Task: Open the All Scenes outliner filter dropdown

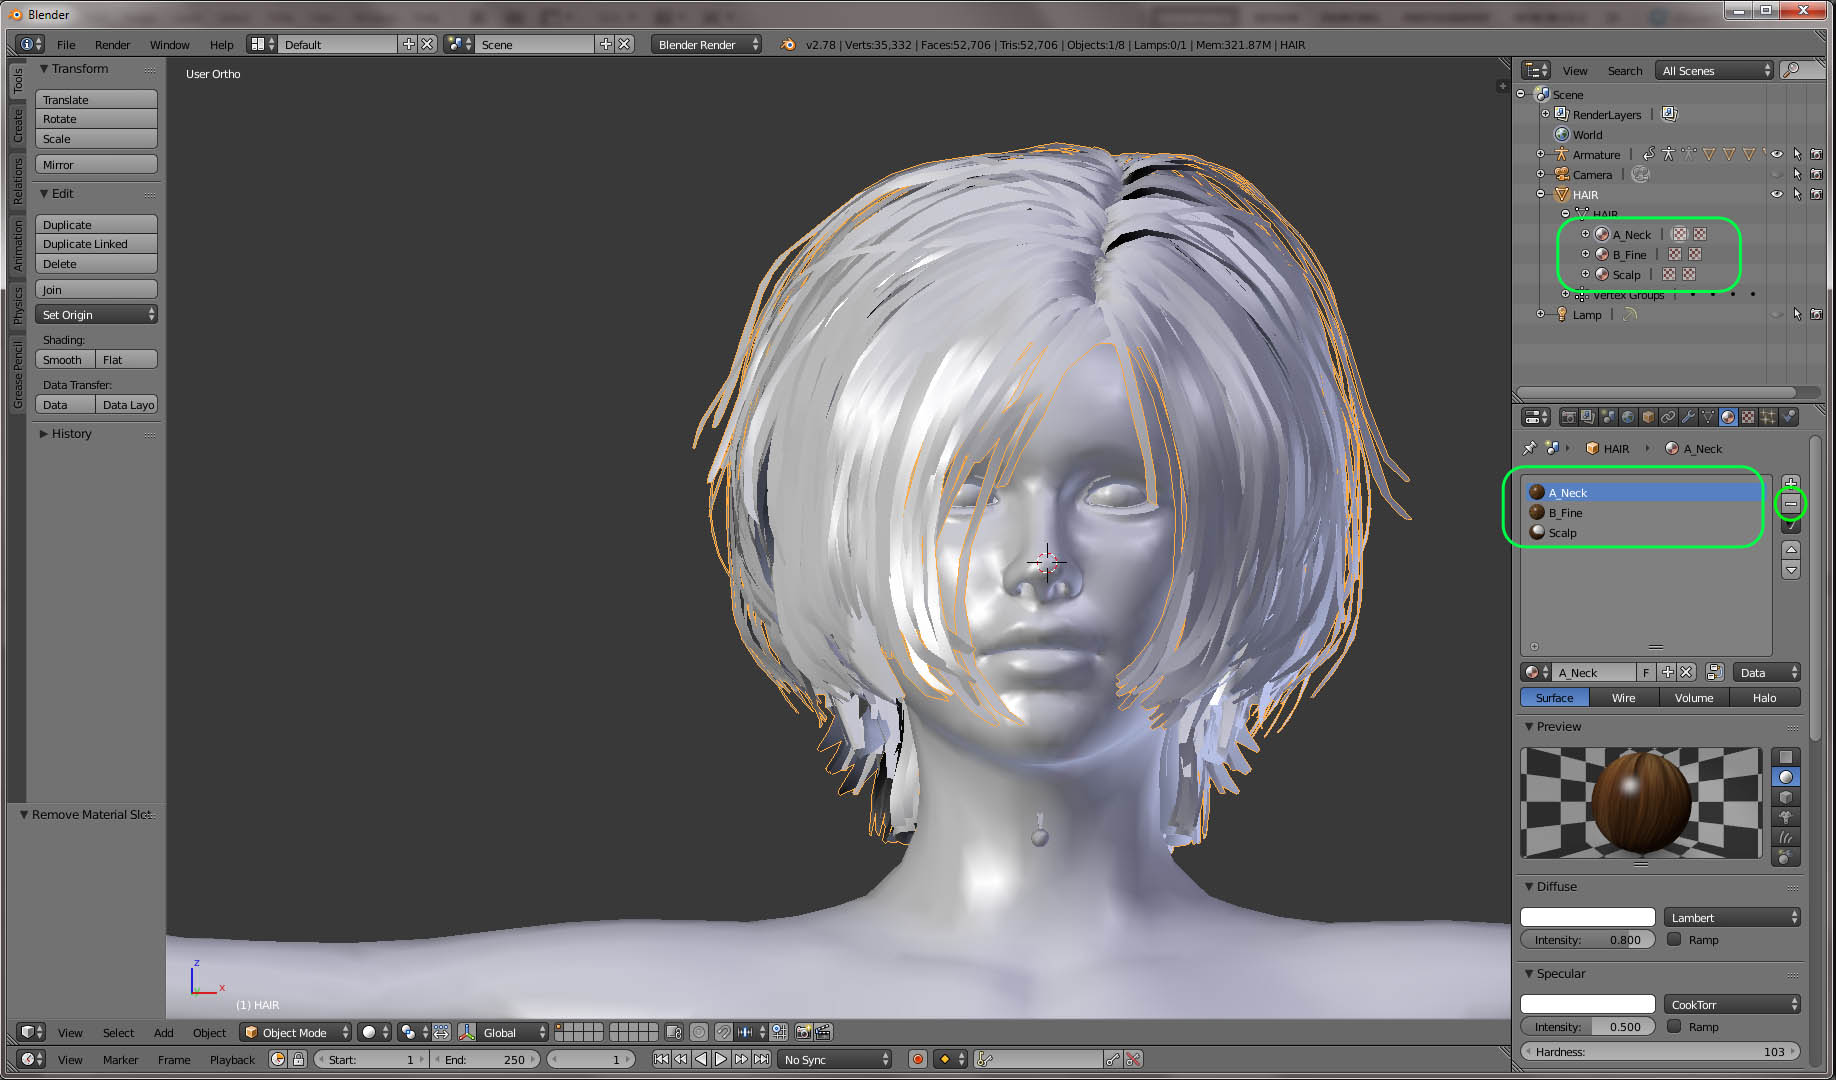Action: point(1714,70)
